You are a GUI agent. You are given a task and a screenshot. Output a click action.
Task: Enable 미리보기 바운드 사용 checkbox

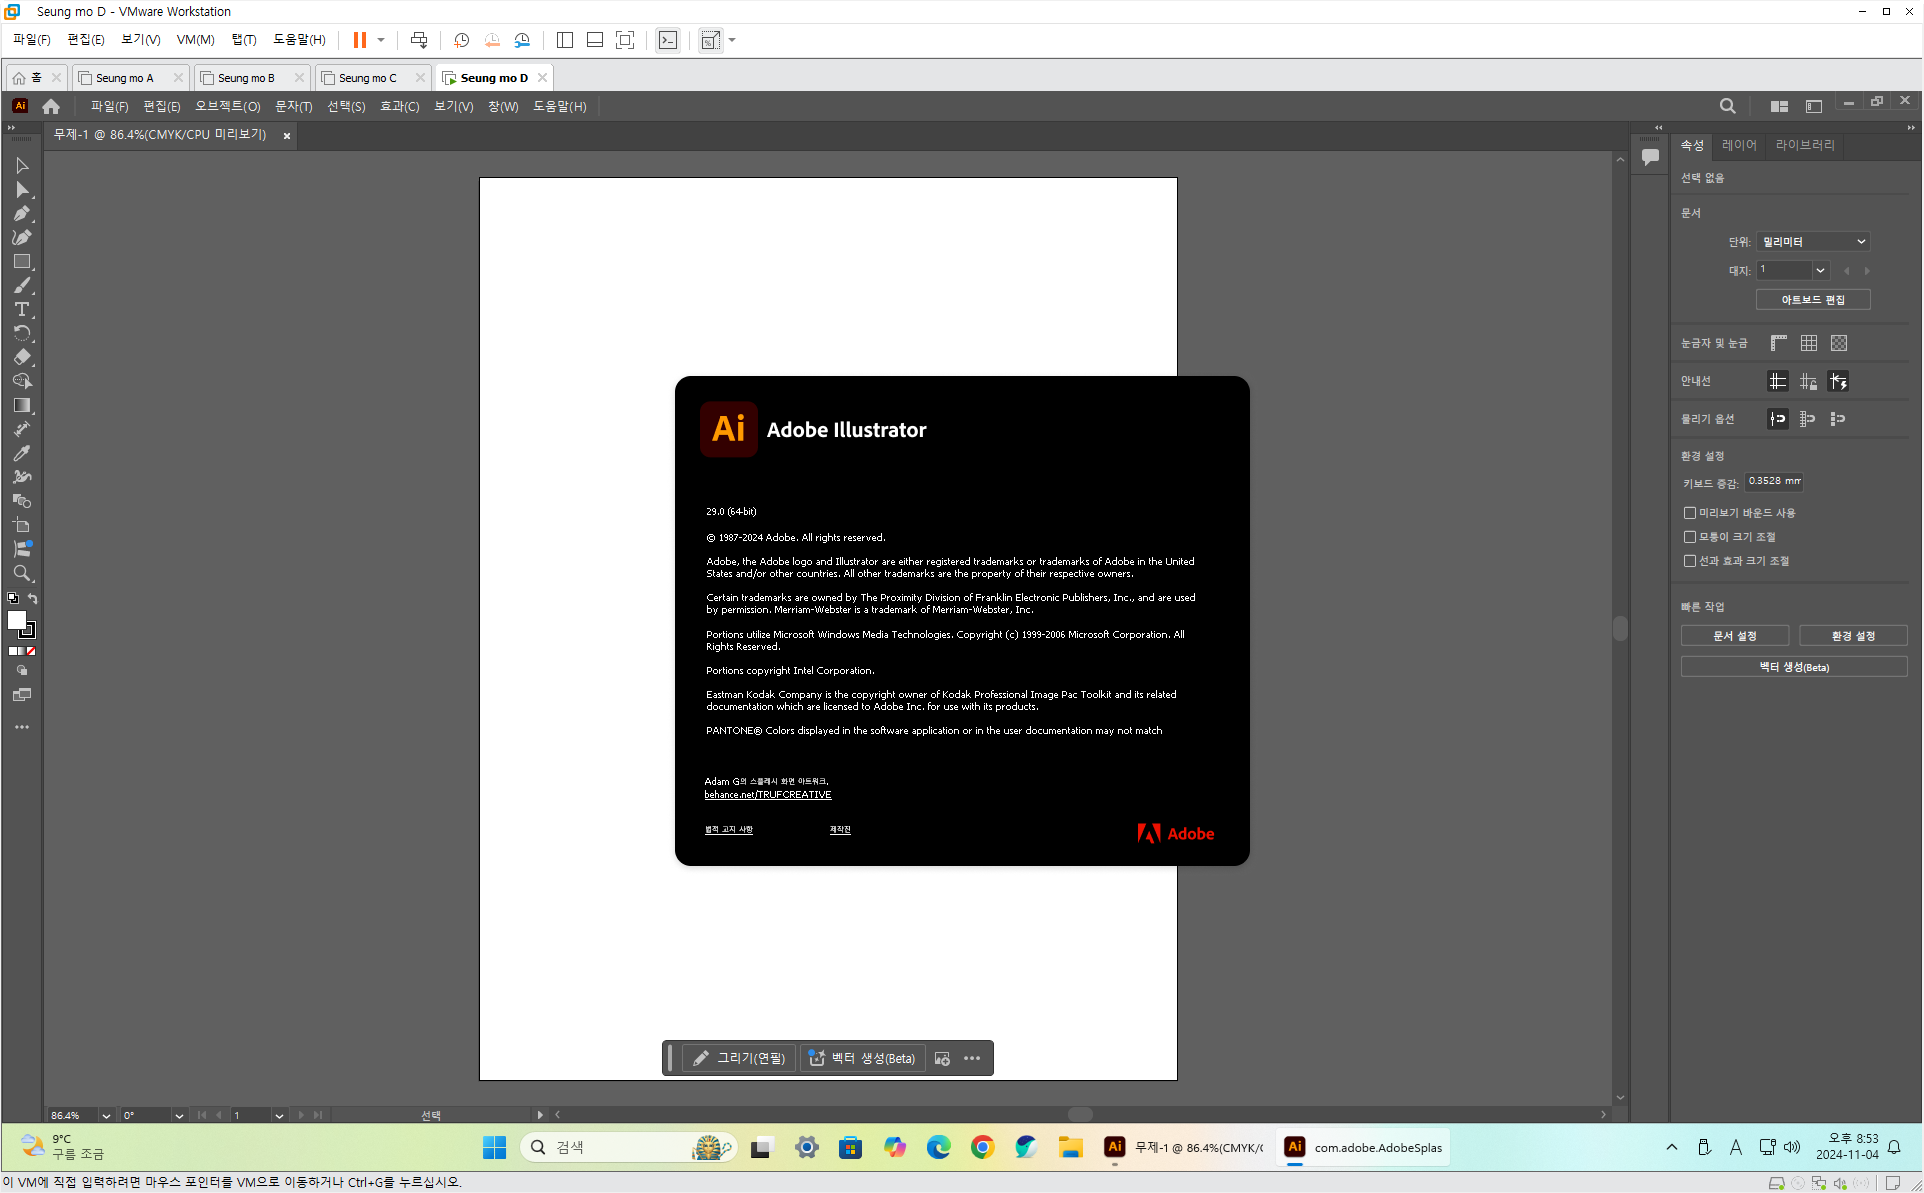[1690, 513]
